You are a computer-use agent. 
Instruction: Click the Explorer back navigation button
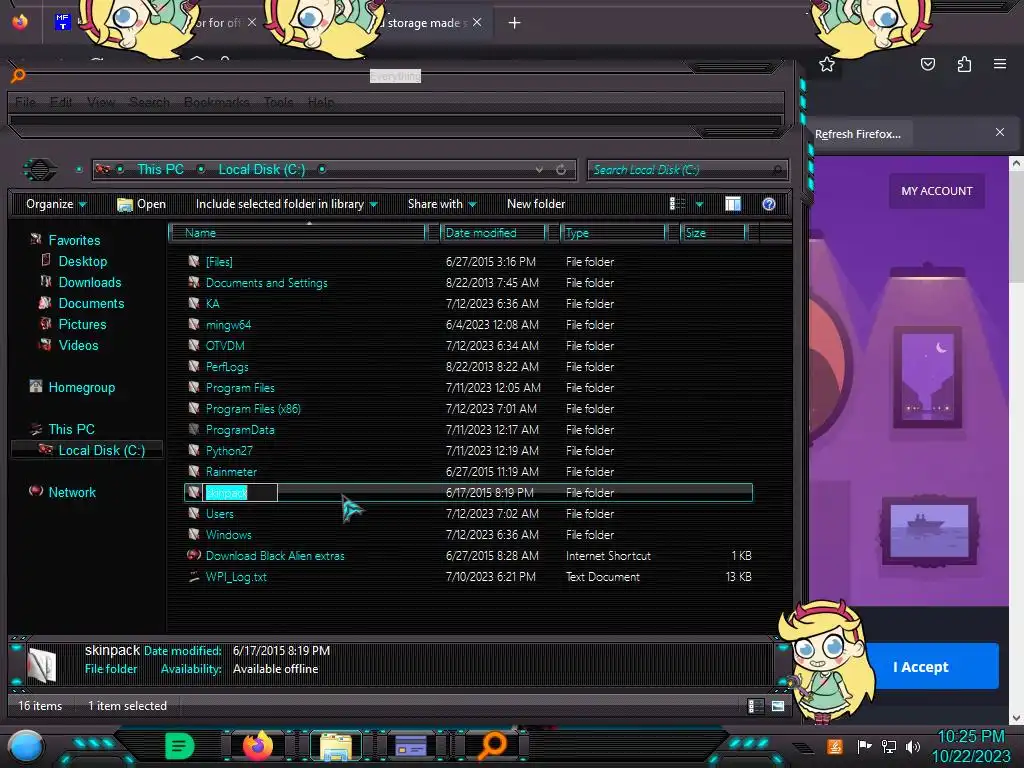(x=39, y=170)
